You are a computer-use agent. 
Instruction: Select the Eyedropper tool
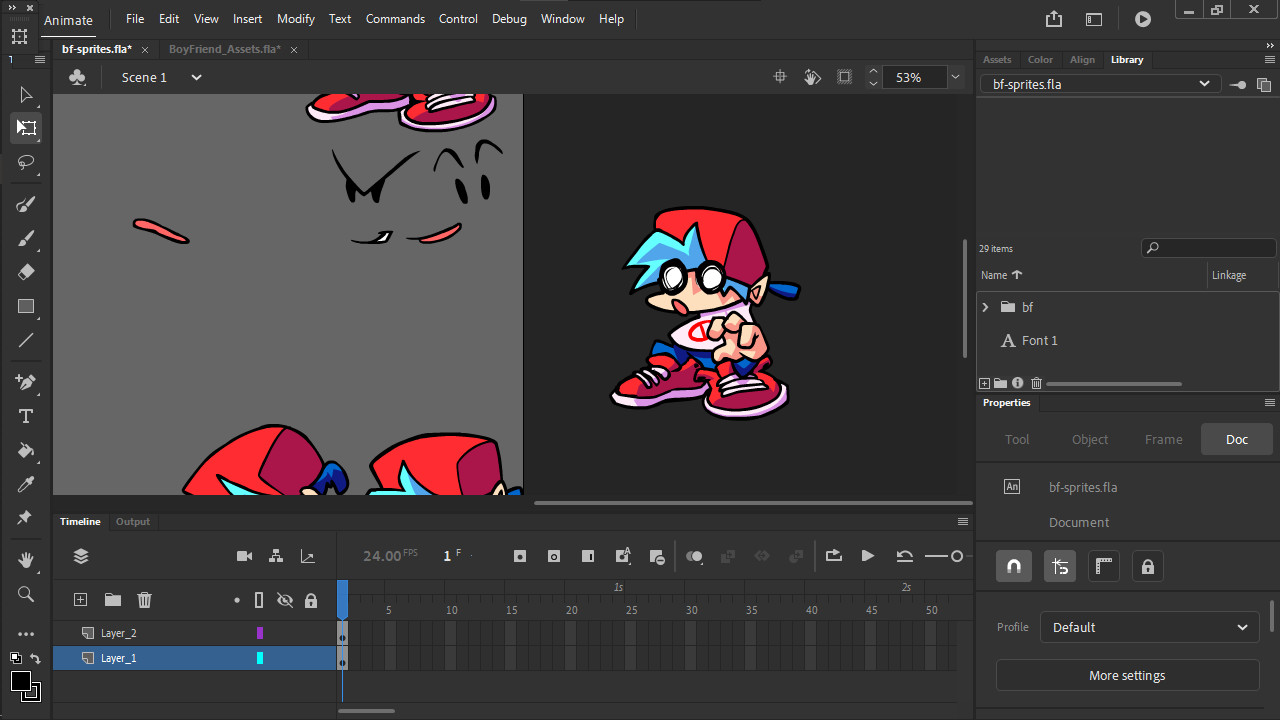tap(26, 484)
